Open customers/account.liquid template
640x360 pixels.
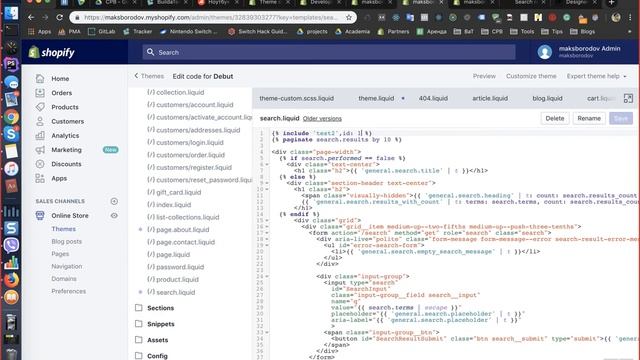(190, 105)
